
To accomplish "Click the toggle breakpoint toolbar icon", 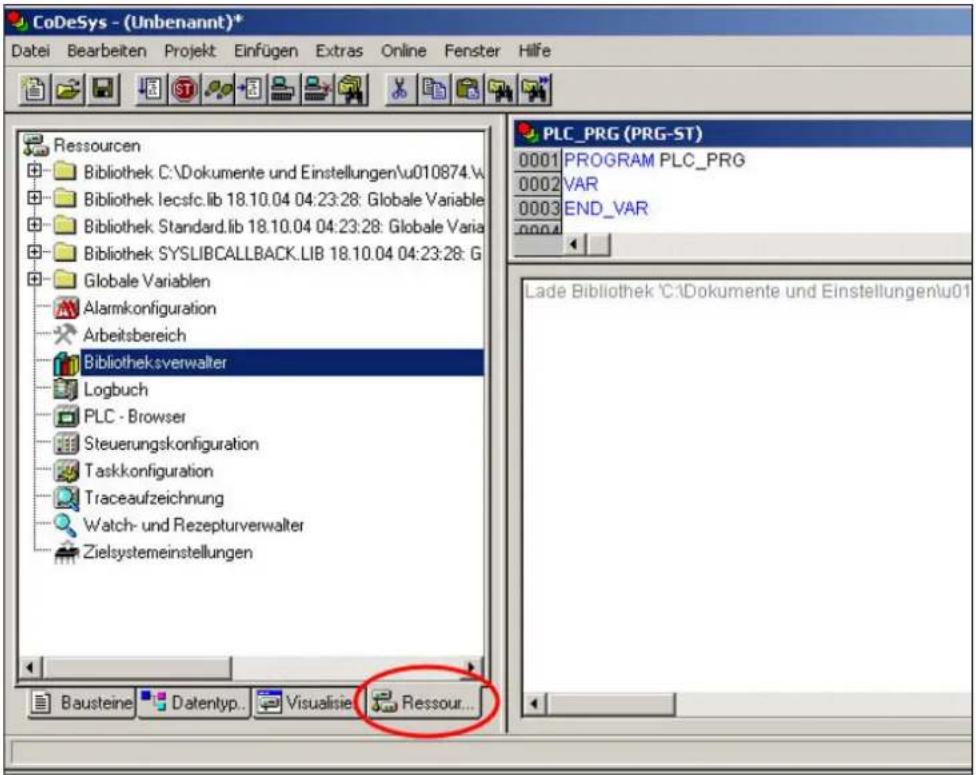I will click(x=251, y=90).
